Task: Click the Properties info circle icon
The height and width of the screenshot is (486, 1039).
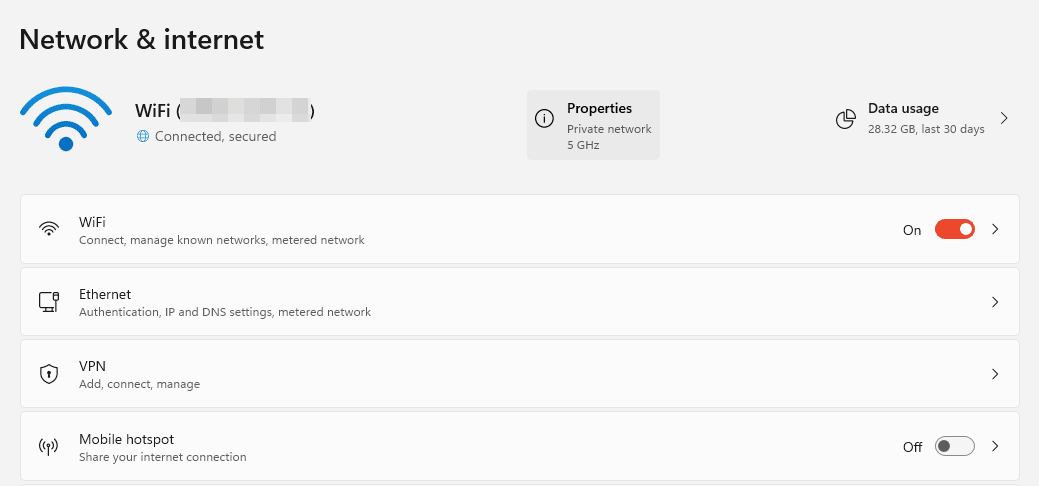Action: point(544,119)
